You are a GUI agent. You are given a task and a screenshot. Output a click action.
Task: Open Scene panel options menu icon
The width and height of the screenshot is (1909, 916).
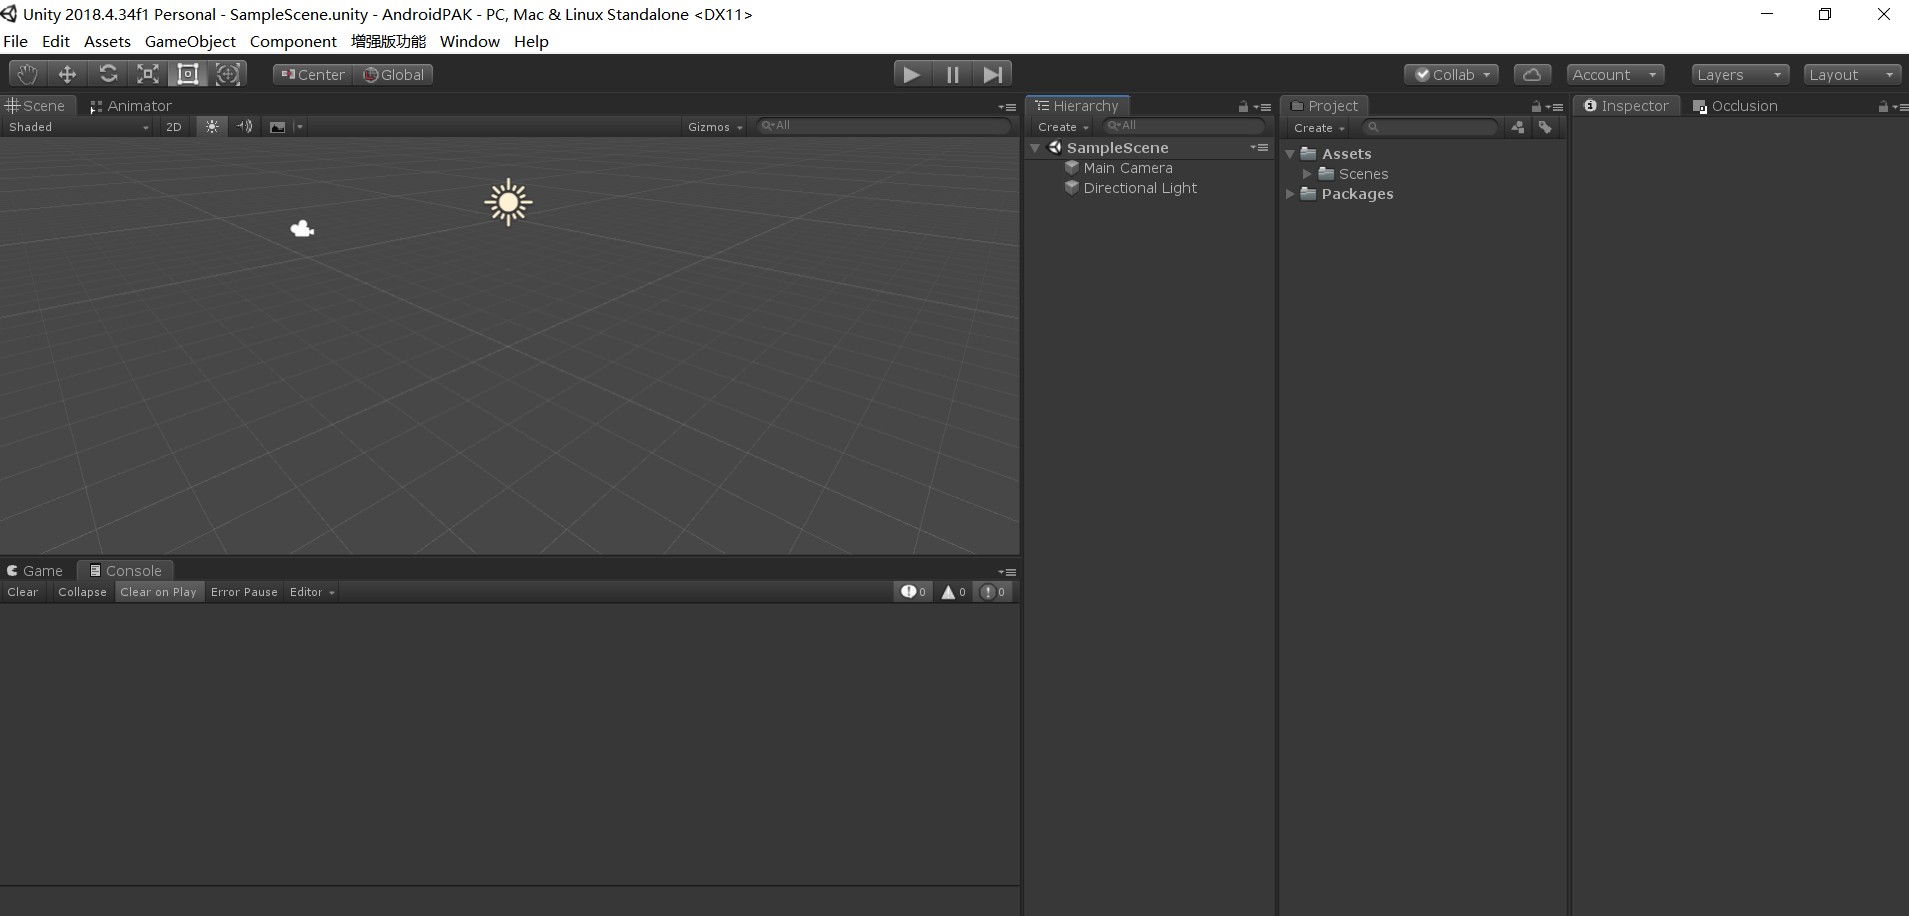point(1007,107)
